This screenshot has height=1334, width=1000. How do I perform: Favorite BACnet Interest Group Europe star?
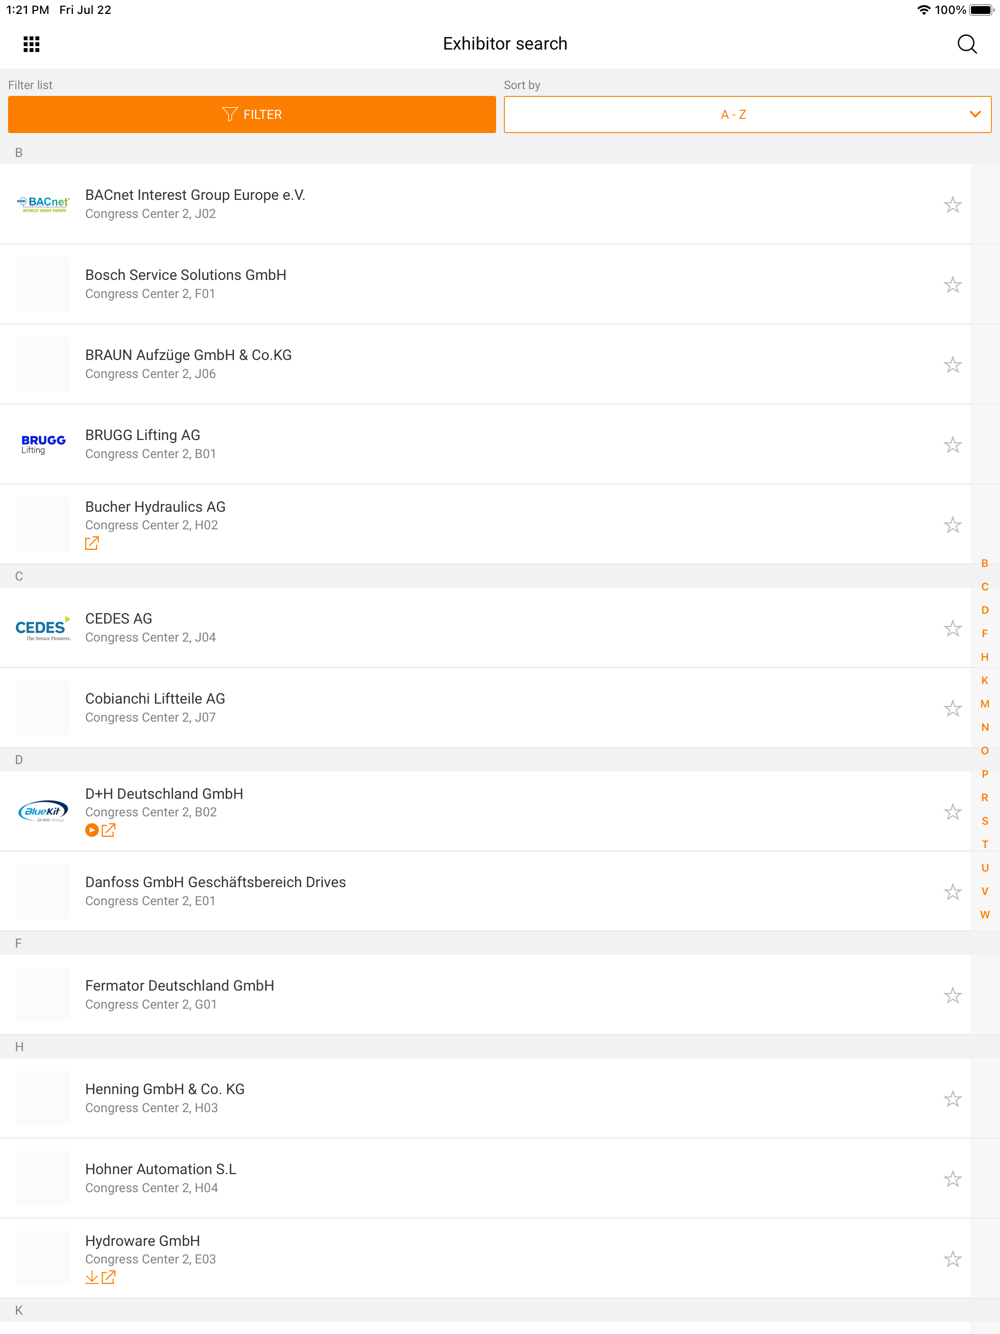(x=952, y=205)
